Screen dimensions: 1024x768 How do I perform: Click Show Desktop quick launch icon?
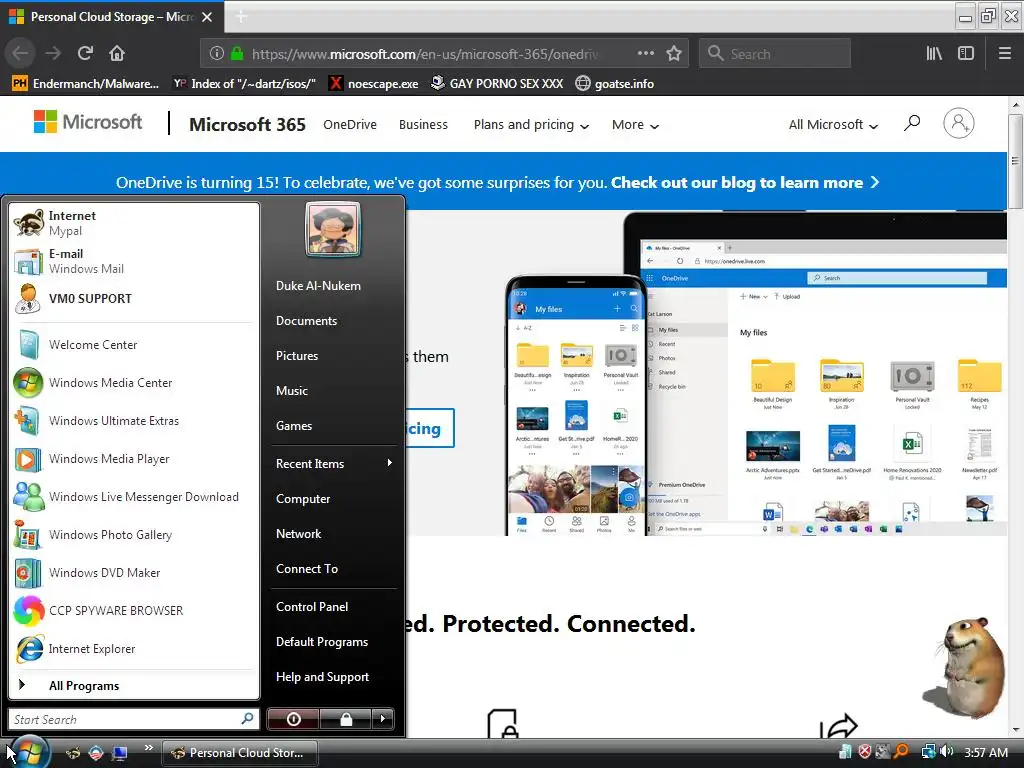pyautogui.click(x=120, y=753)
